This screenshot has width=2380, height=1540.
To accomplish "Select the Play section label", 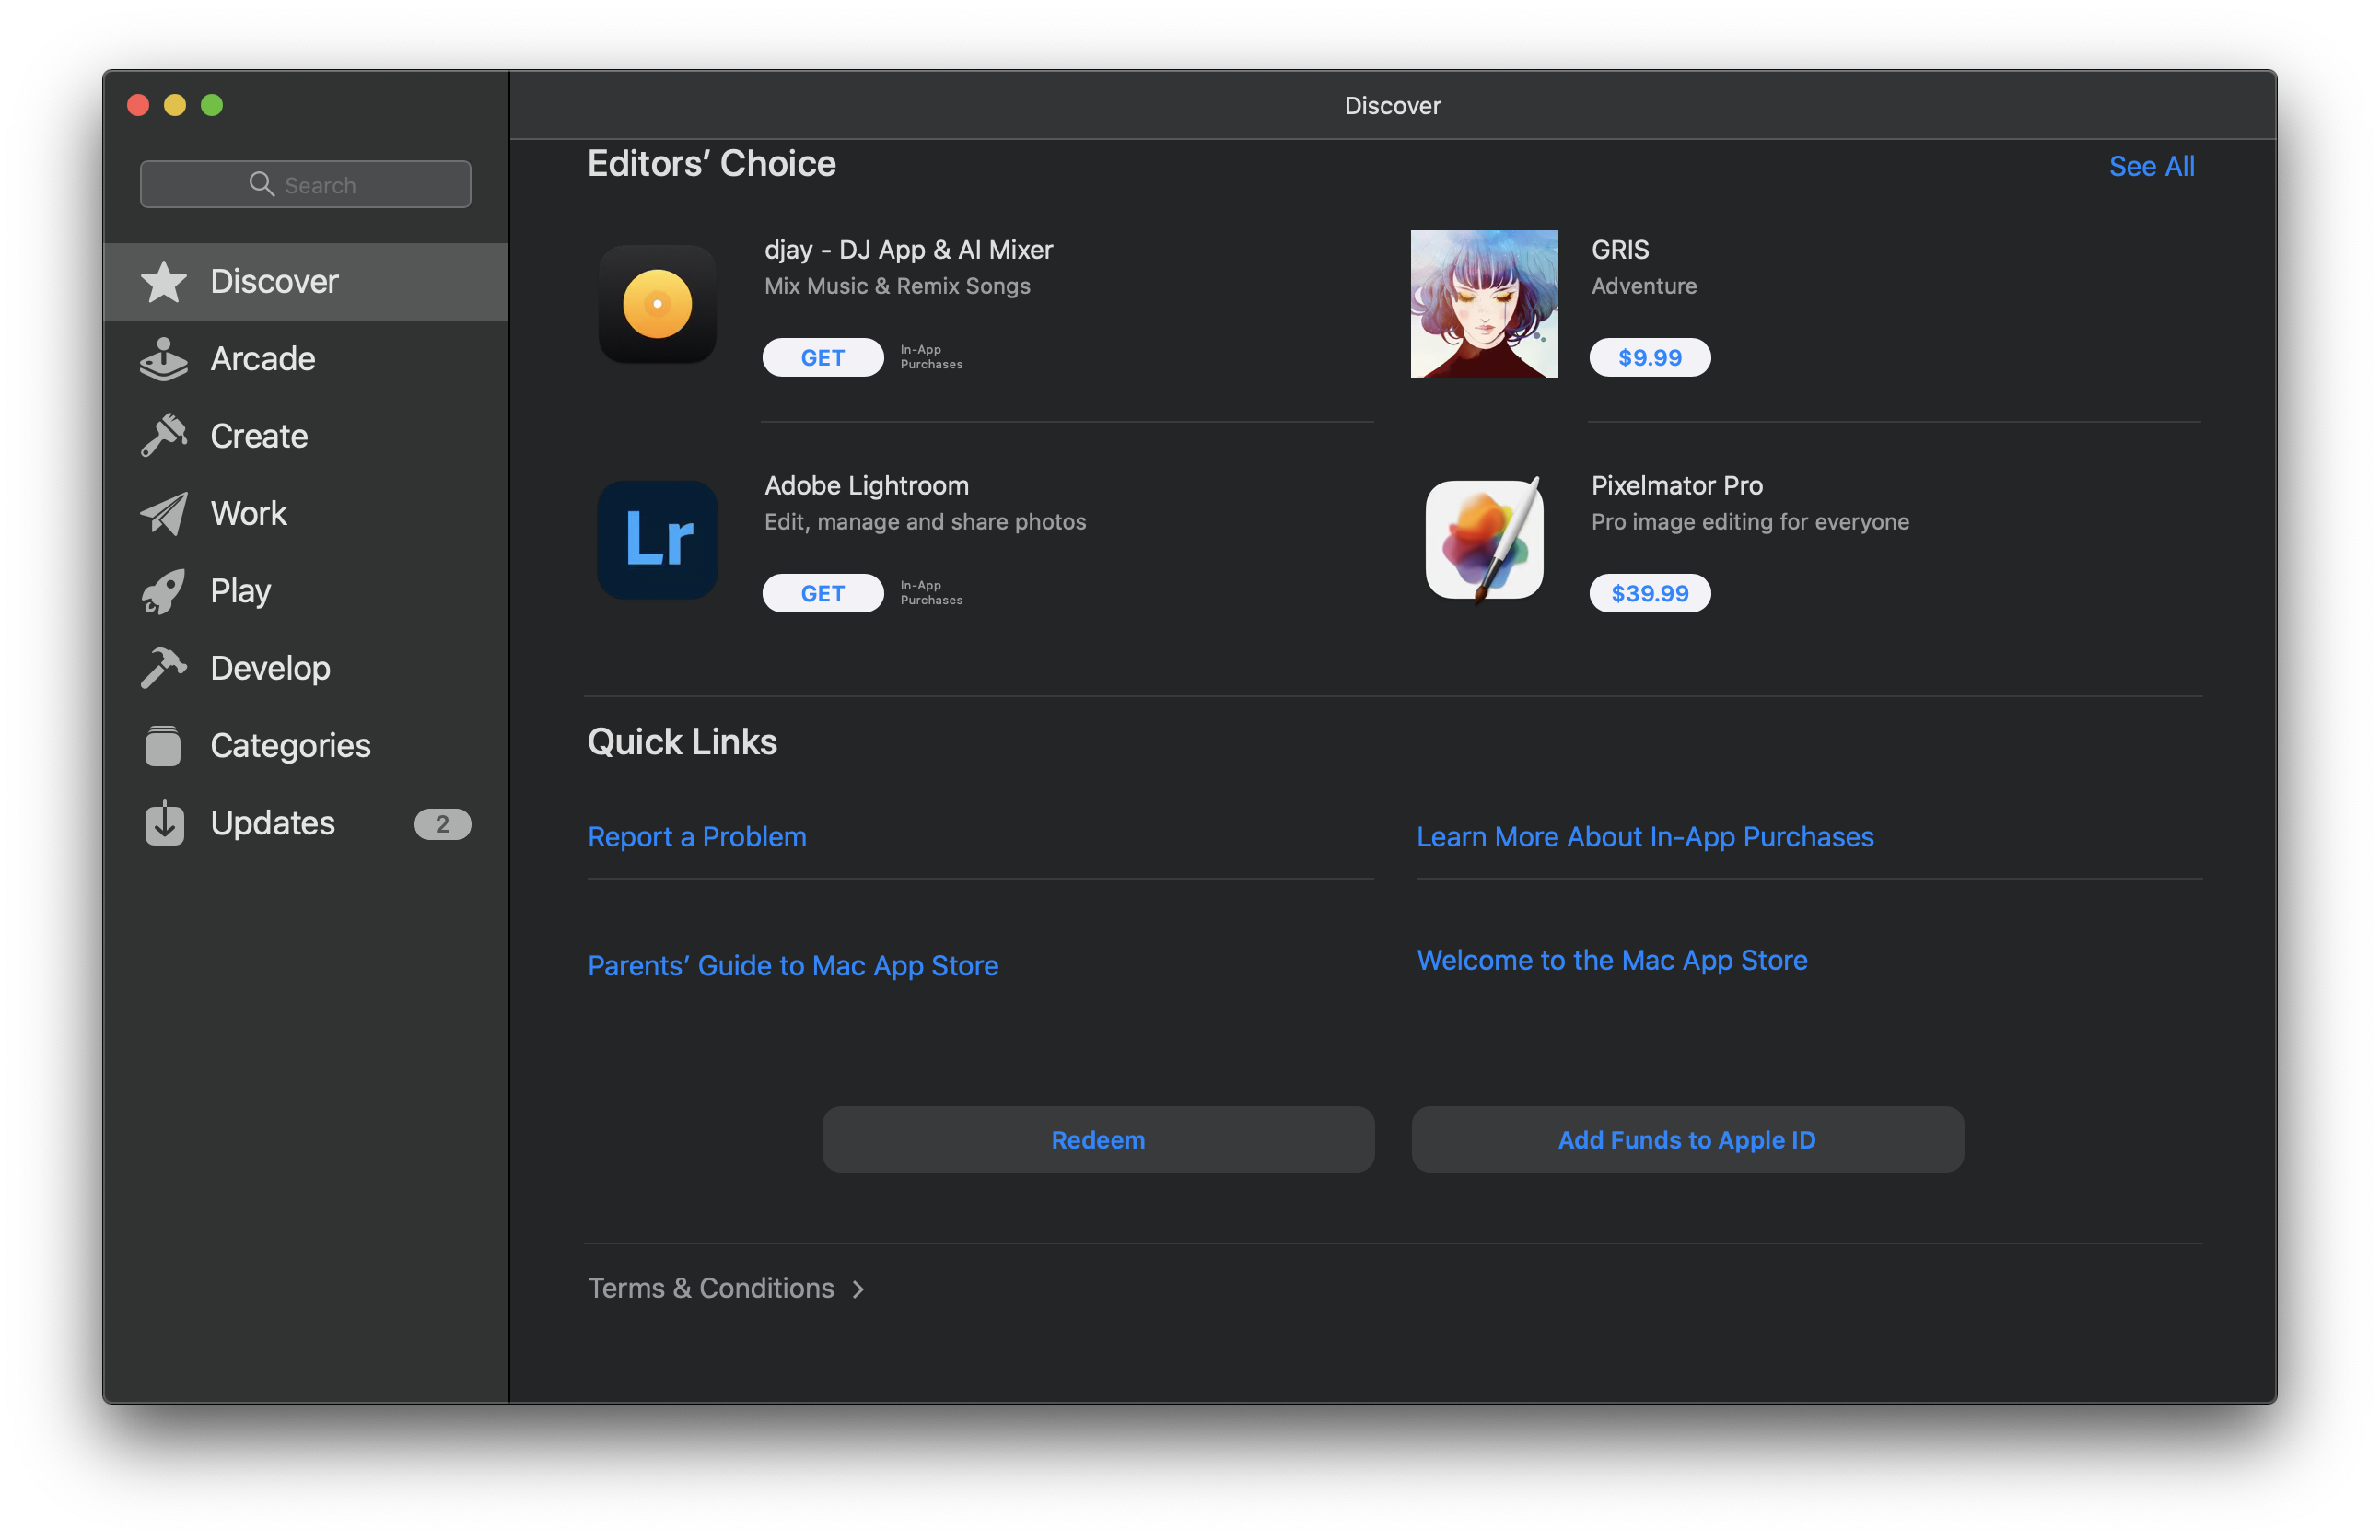I will (x=241, y=591).
